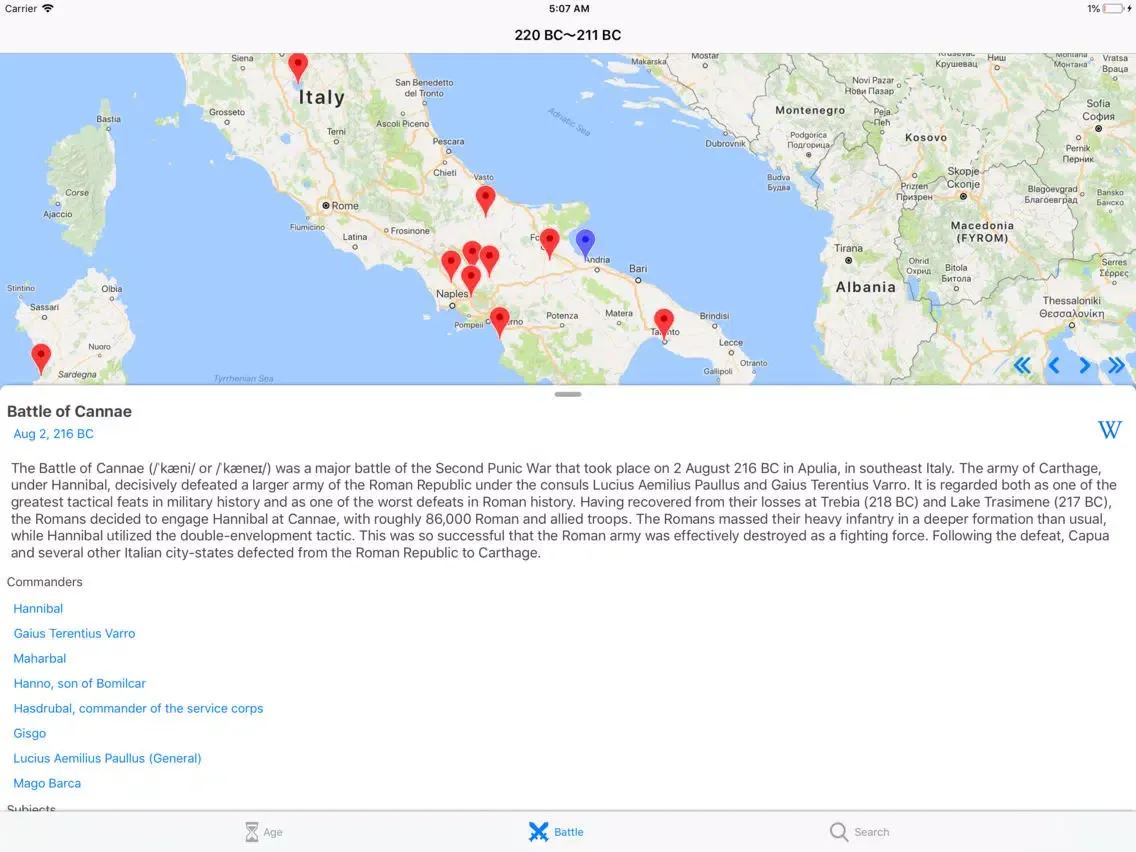Select the red pin near Siena
The height and width of the screenshot is (852, 1136).
click(298, 67)
